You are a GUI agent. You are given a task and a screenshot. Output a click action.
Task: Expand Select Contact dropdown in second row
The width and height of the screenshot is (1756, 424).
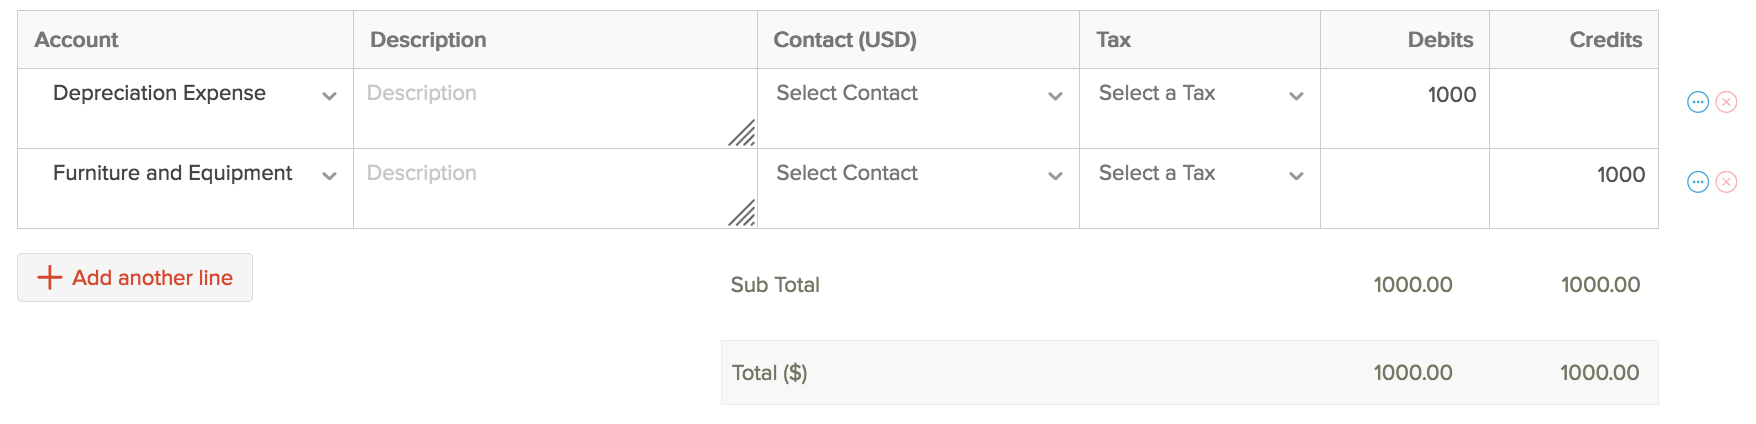coord(1055,176)
